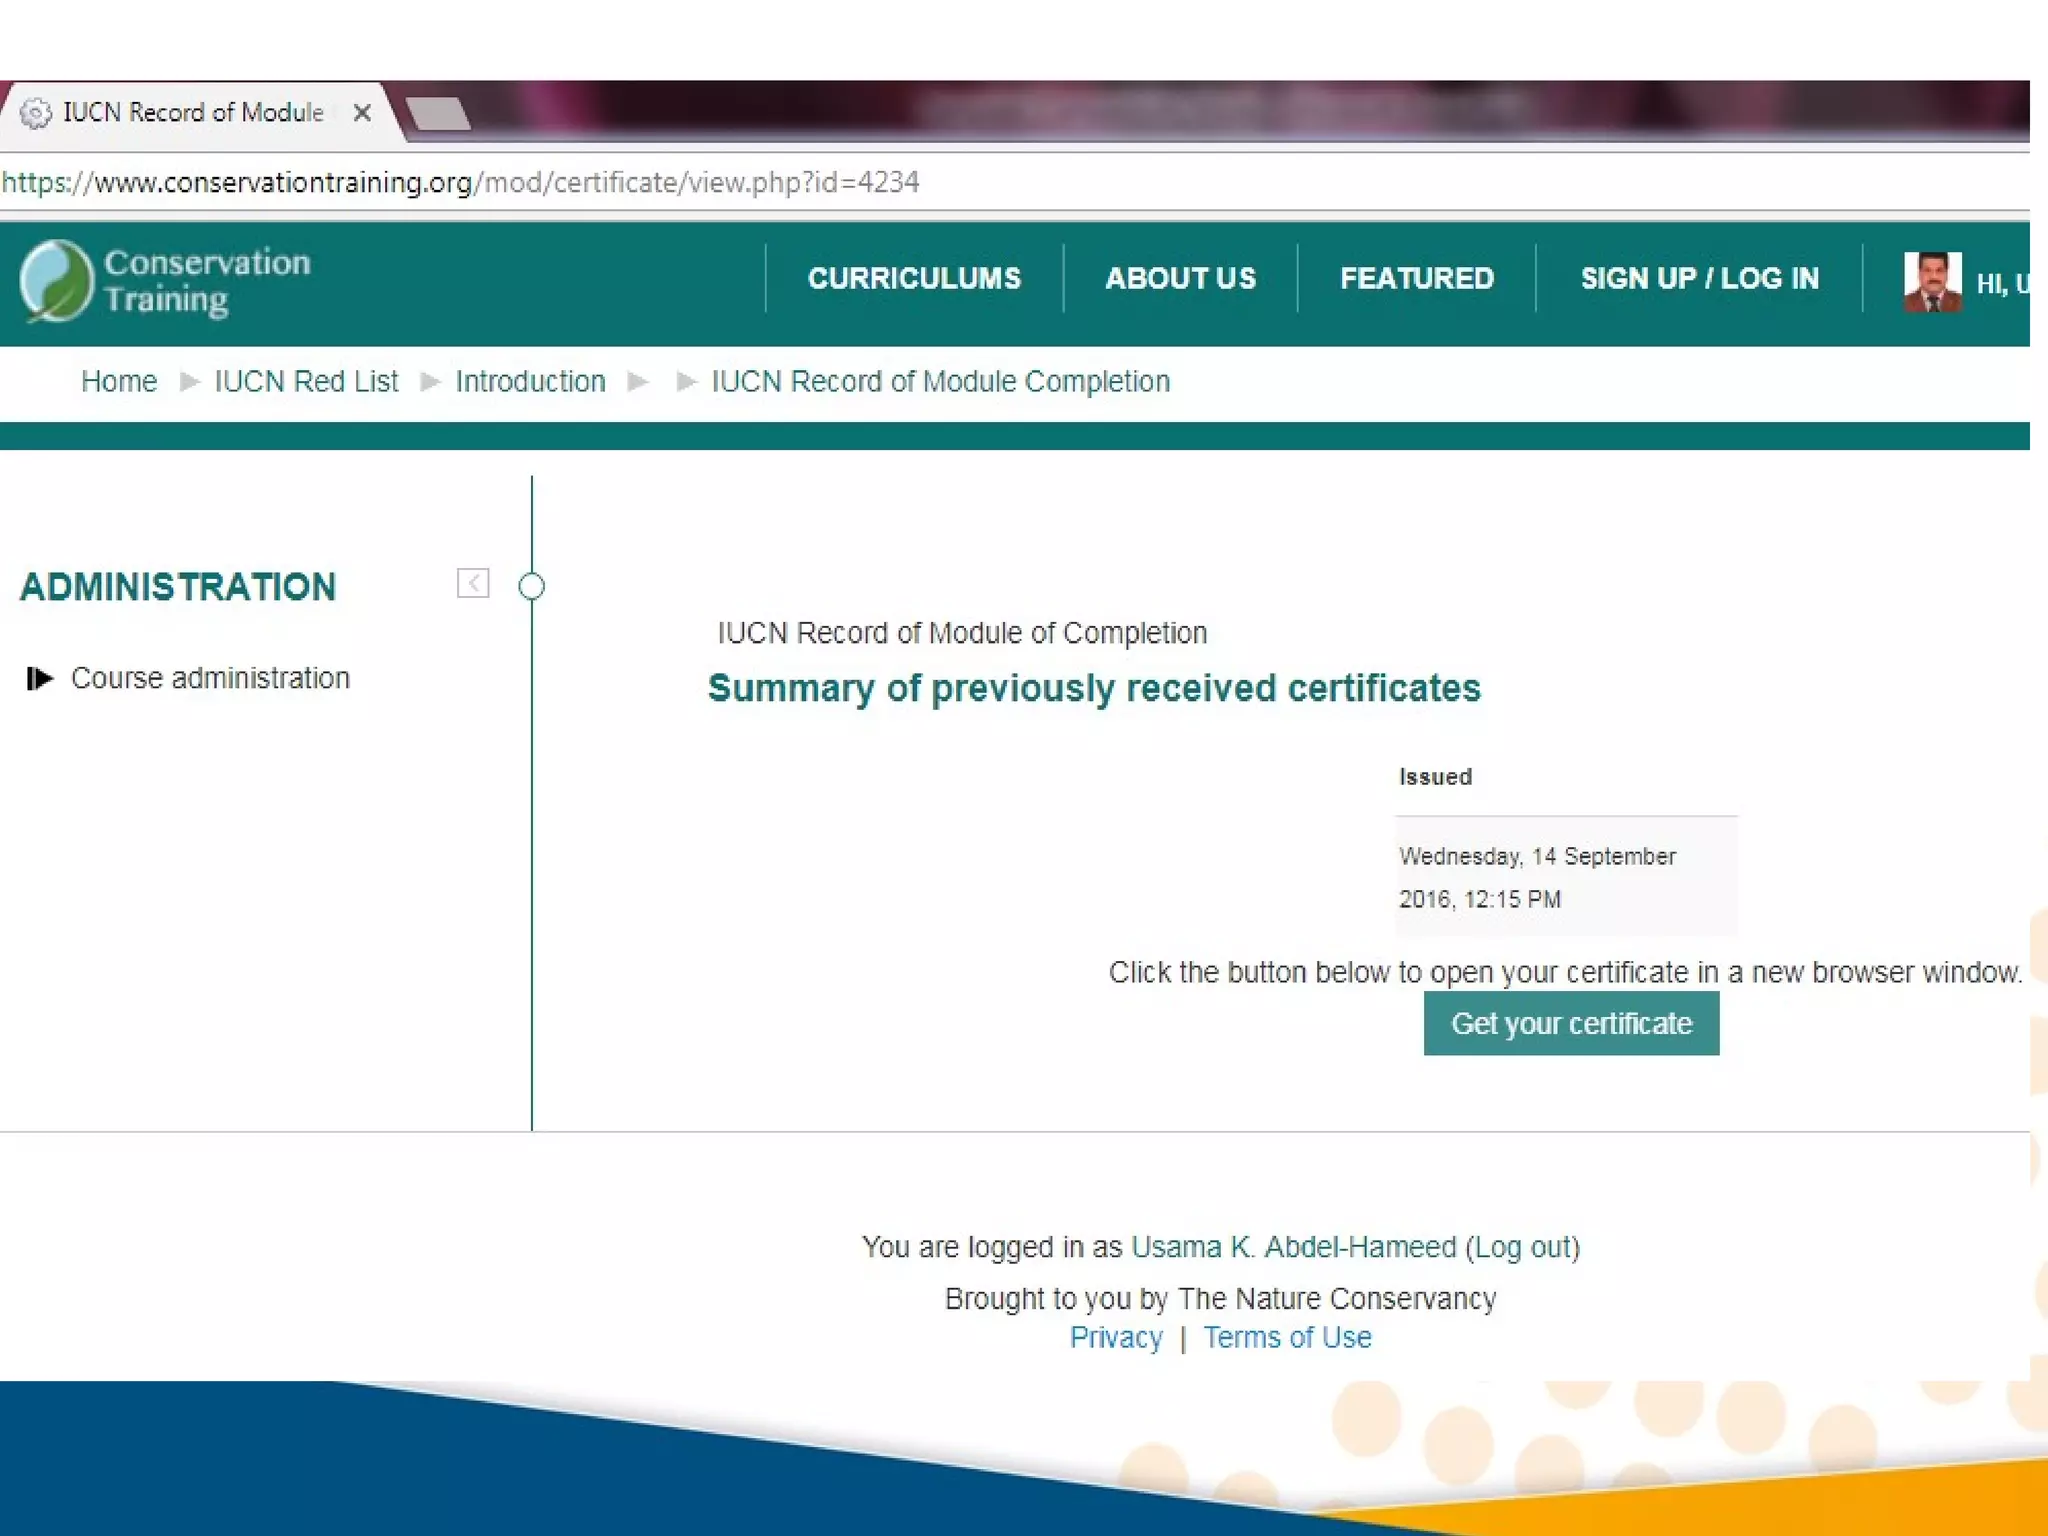Navigate to Home breadcrumb link

(x=119, y=381)
